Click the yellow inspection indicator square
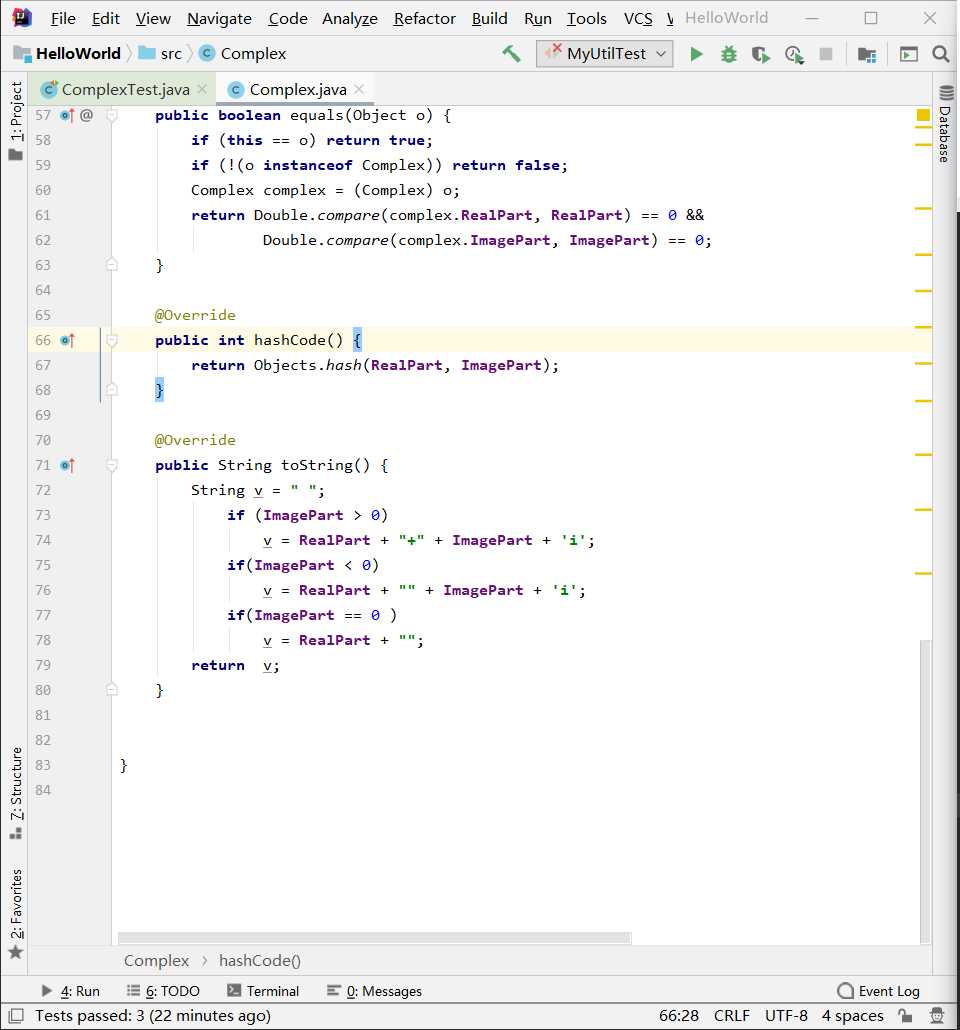This screenshot has width=960, height=1030. (923, 116)
